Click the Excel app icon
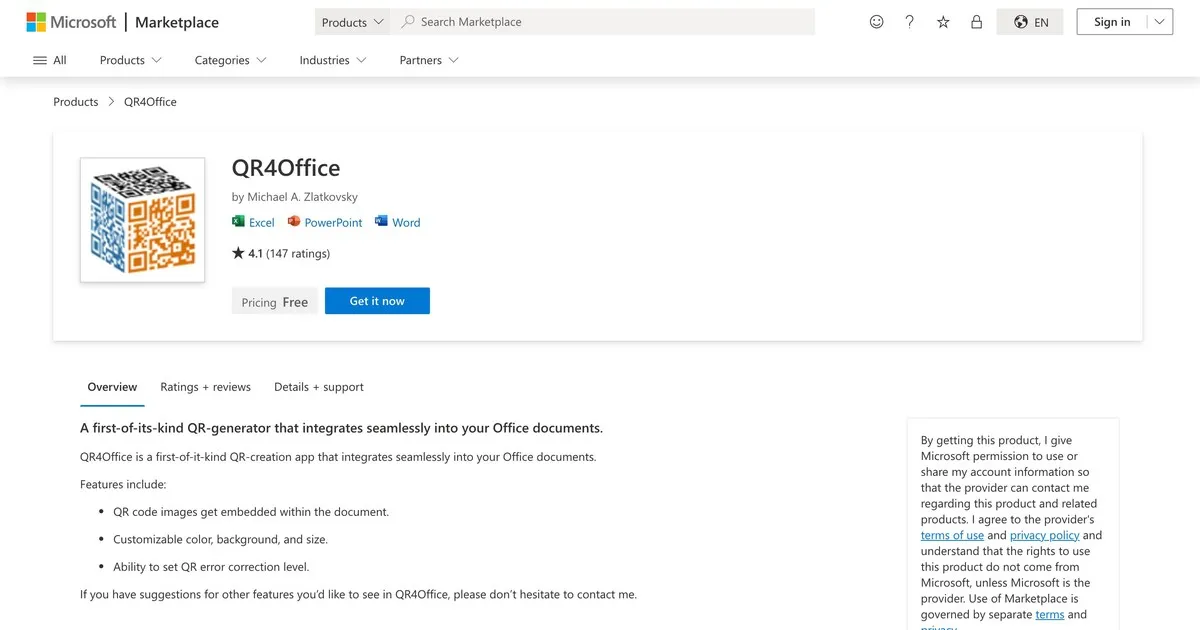1200x630 pixels. pyautogui.click(x=239, y=221)
